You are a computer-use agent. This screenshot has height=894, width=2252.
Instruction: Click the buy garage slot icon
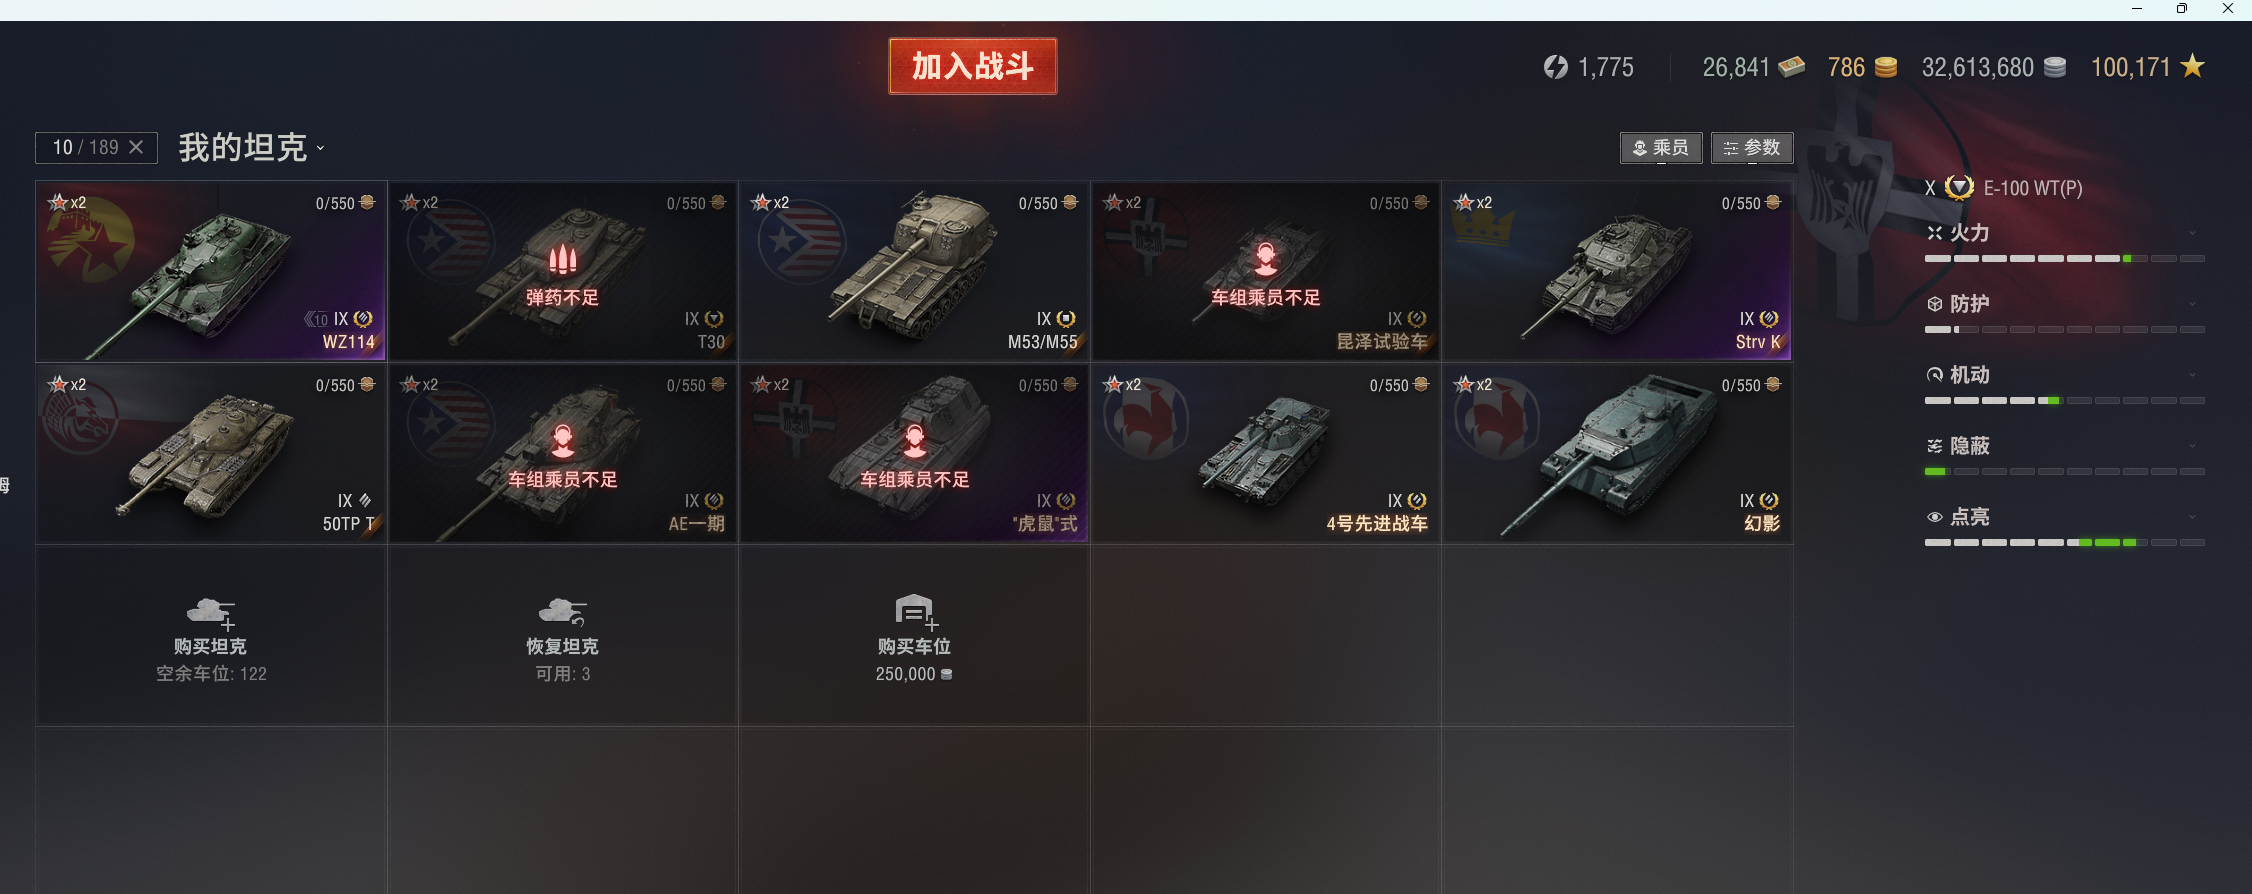point(916,611)
